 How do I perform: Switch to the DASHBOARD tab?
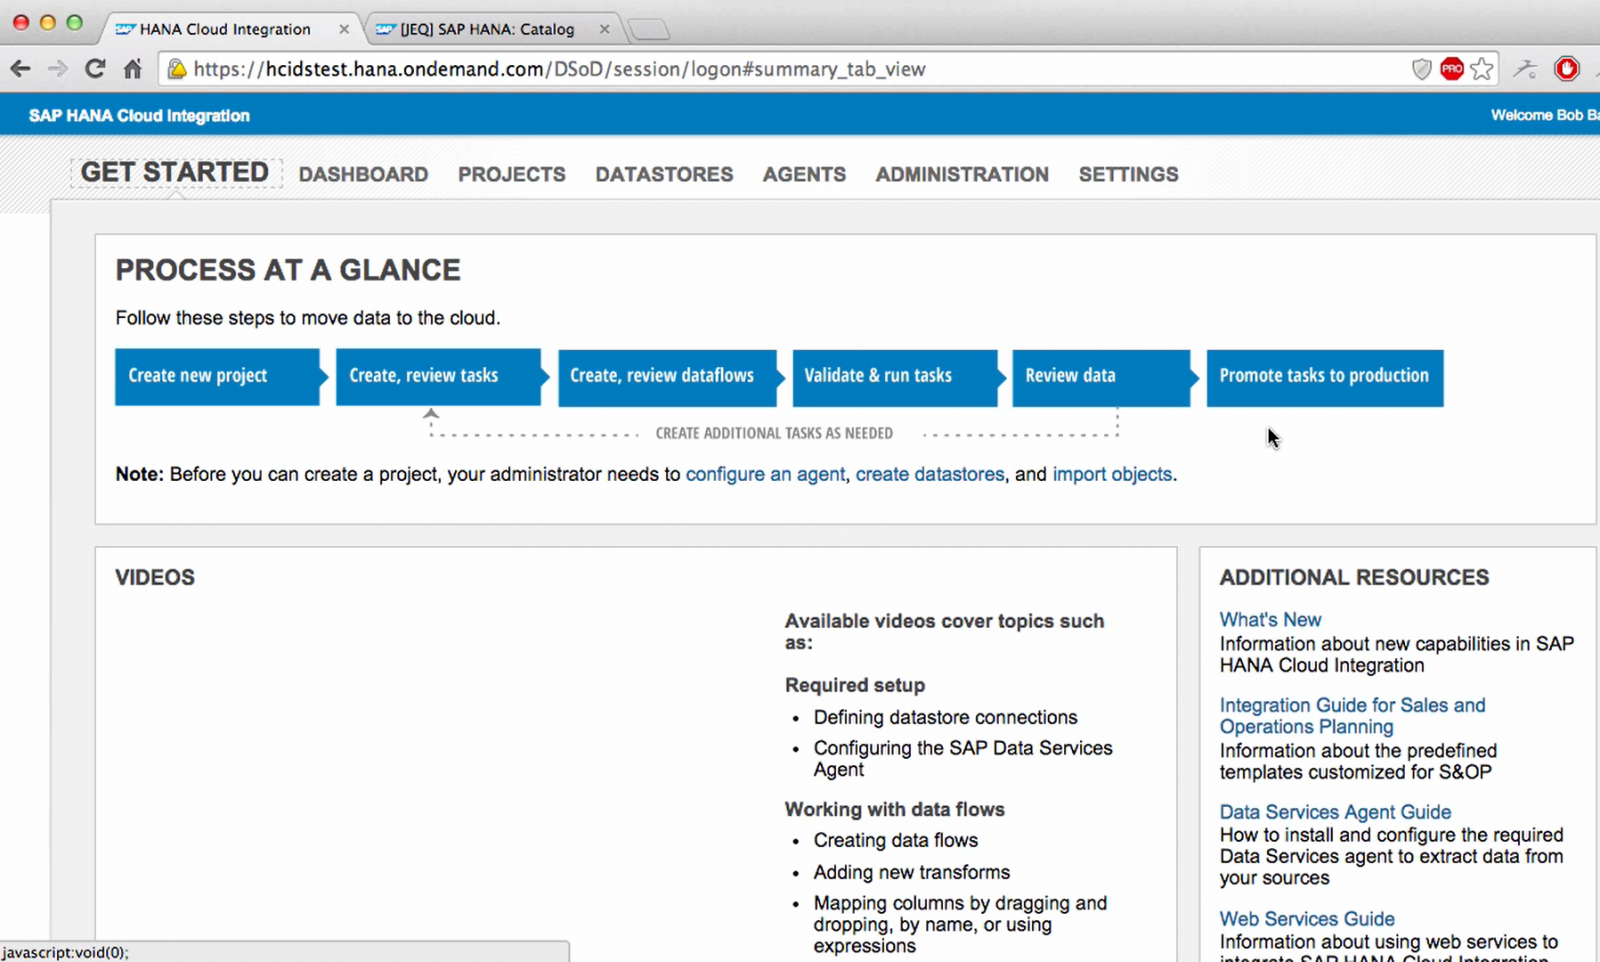363,174
